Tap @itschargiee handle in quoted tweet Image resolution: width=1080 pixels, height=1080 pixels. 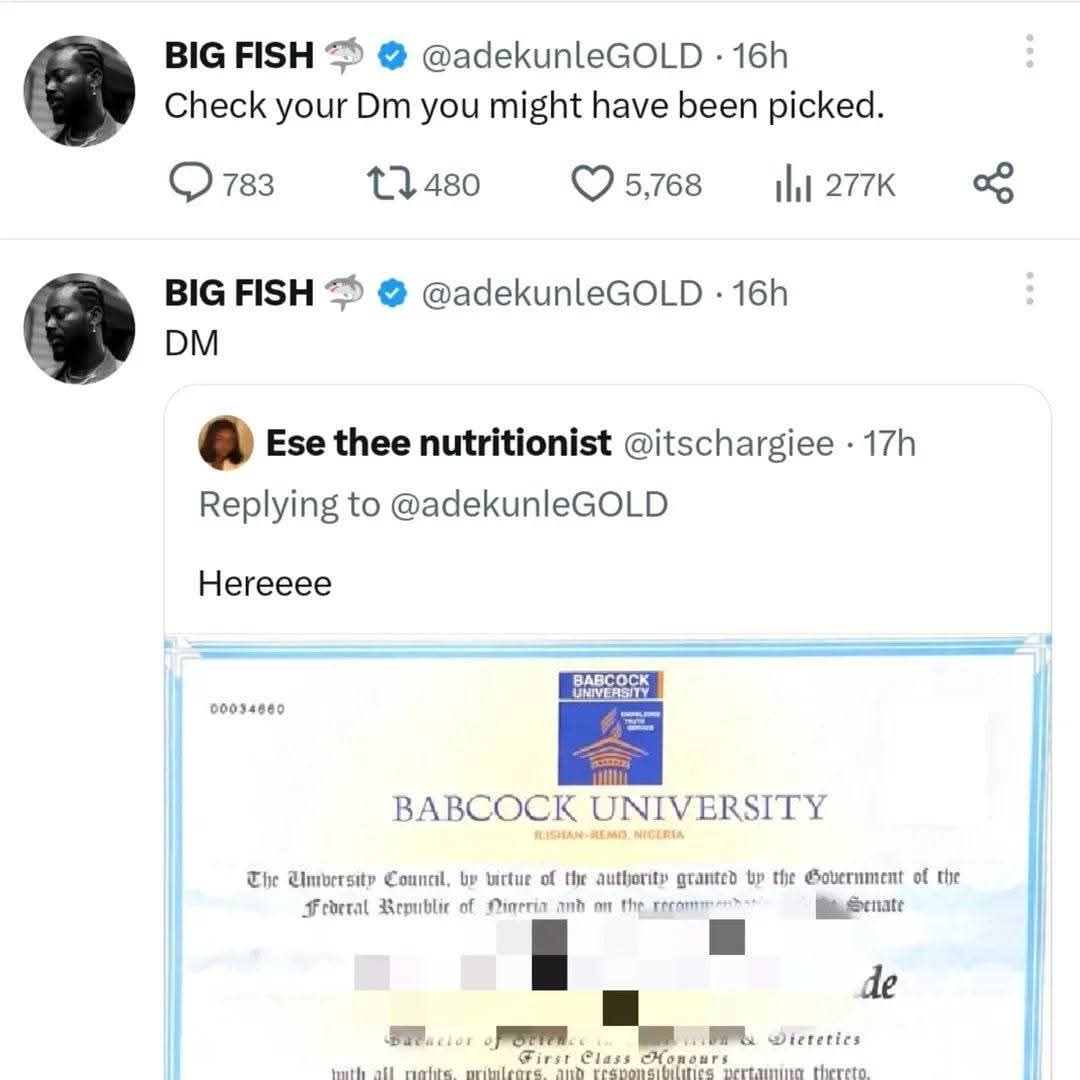729,444
